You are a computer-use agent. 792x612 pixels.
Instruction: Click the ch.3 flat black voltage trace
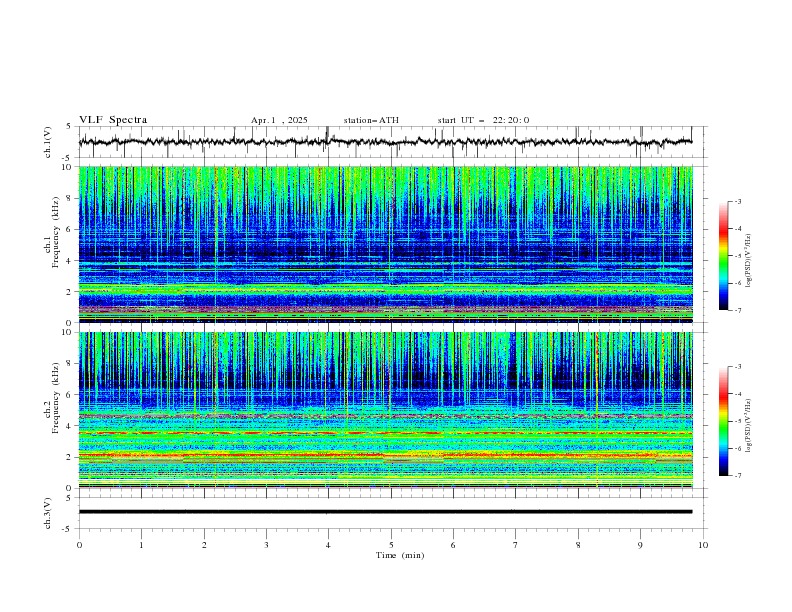(x=385, y=512)
